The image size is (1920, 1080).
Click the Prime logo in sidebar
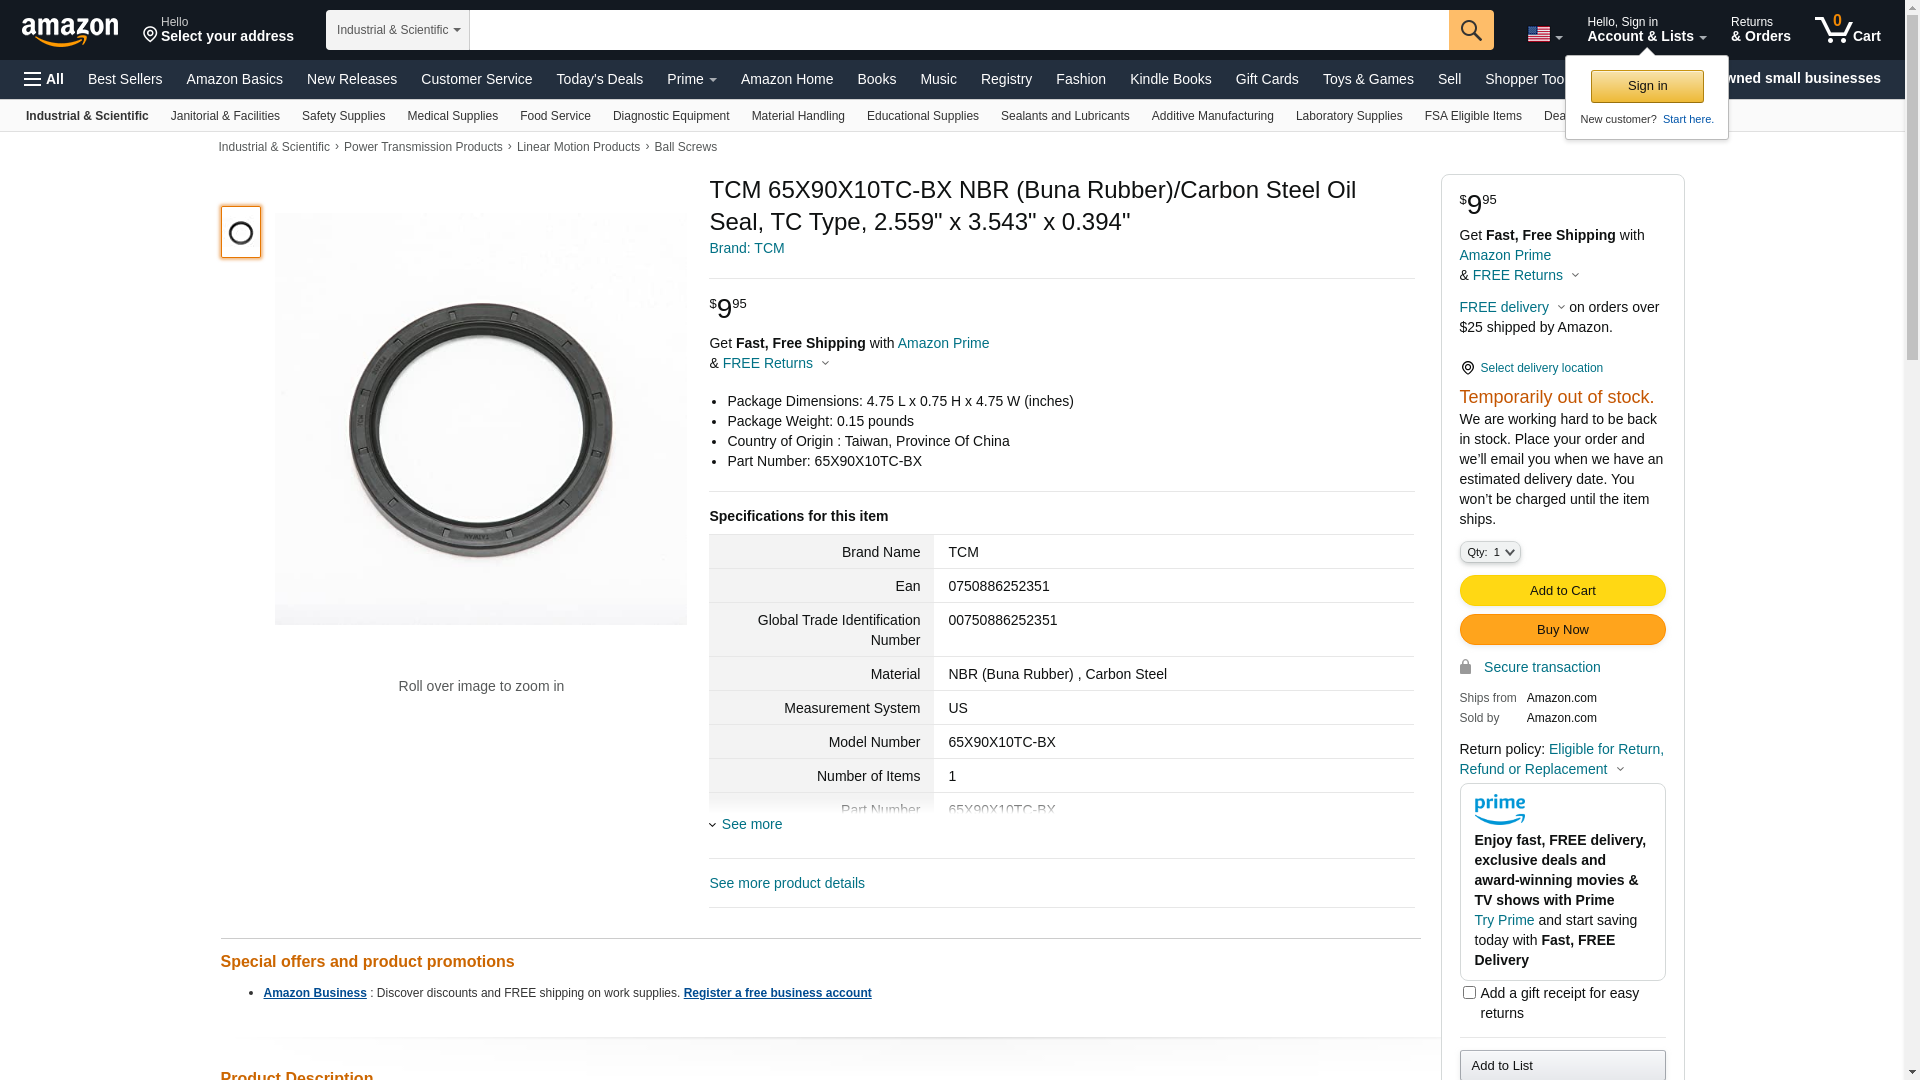point(1499,809)
